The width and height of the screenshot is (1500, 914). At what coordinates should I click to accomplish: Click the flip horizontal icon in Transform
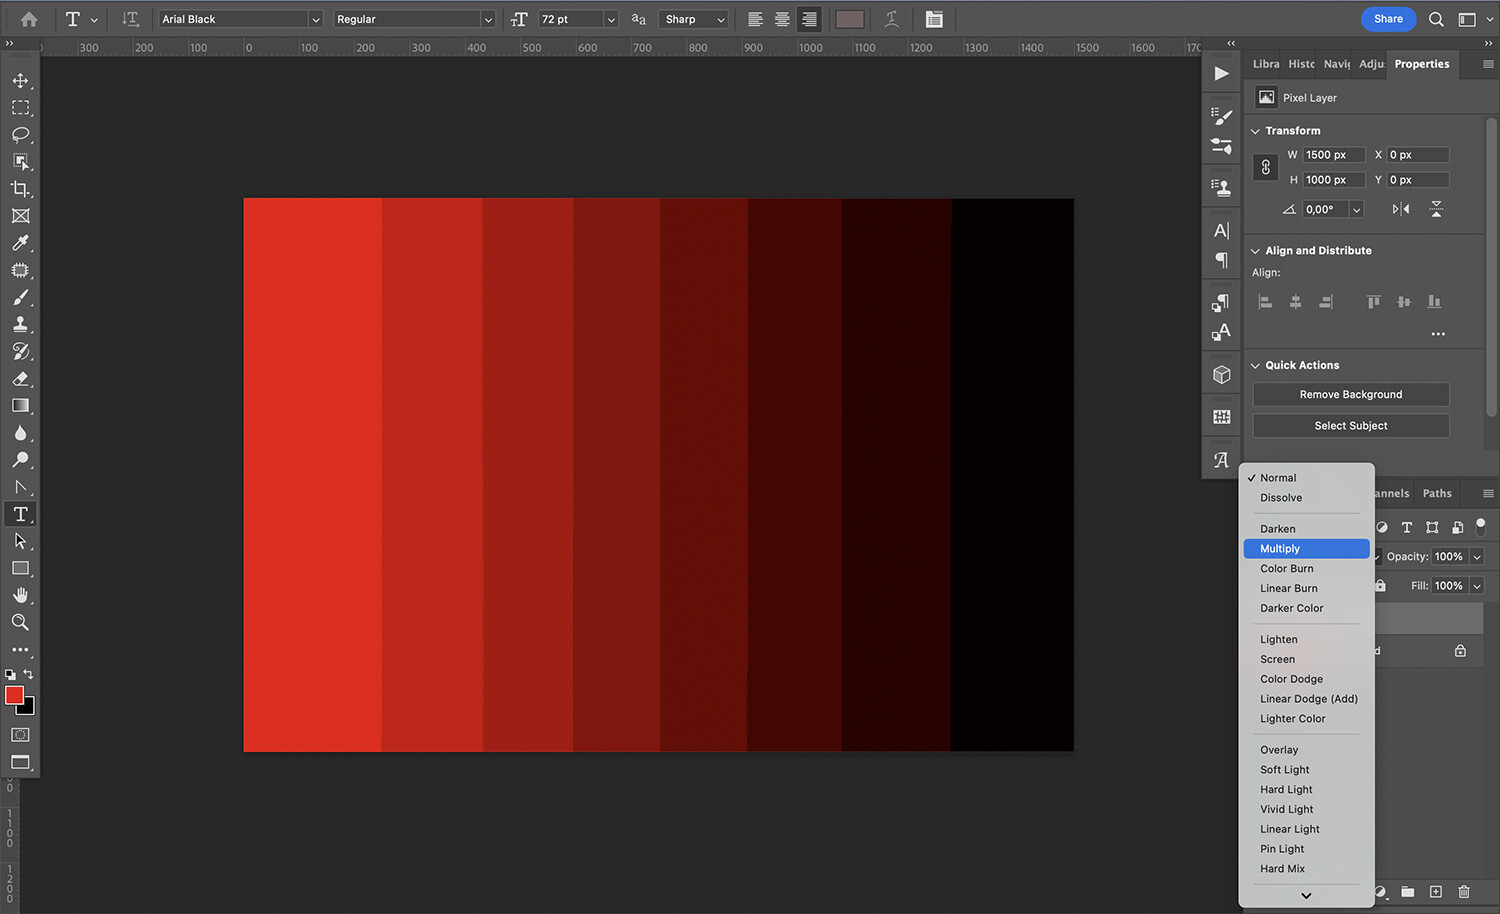tap(1400, 209)
